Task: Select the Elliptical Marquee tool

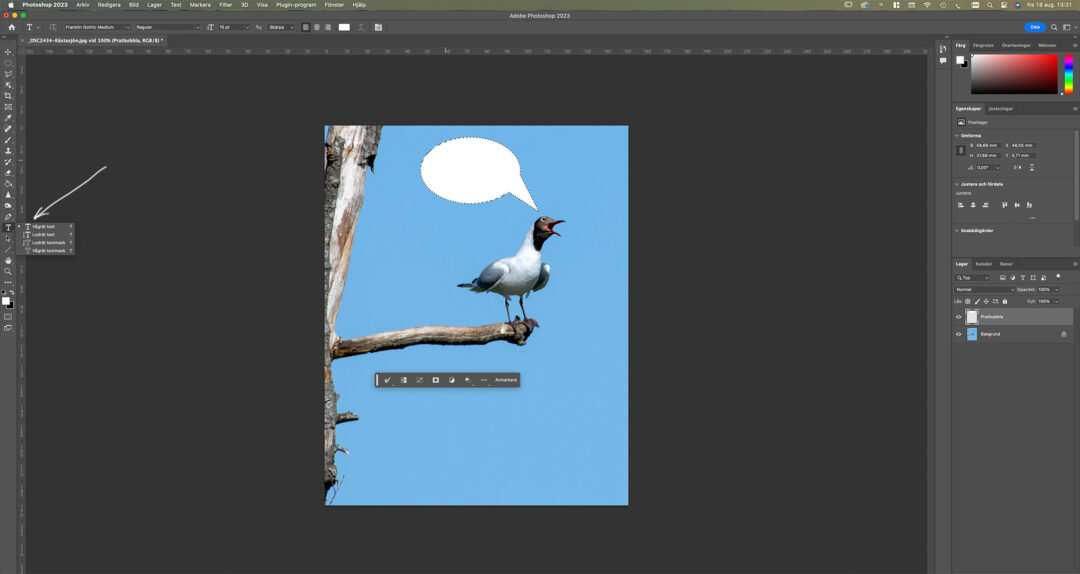Action: (x=8, y=63)
